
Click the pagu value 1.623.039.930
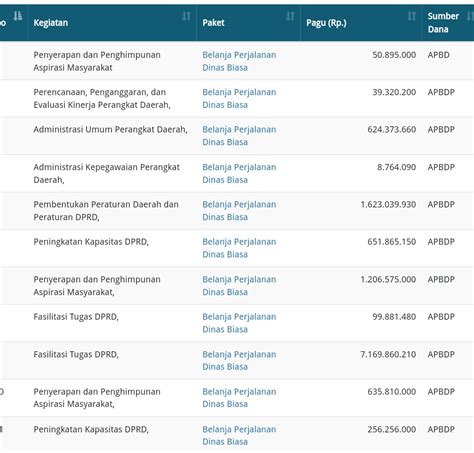(388, 204)
